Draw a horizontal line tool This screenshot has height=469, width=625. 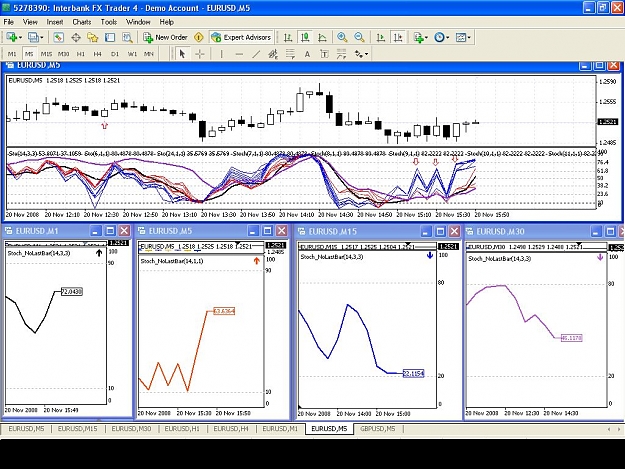click(x=239, y=54)
